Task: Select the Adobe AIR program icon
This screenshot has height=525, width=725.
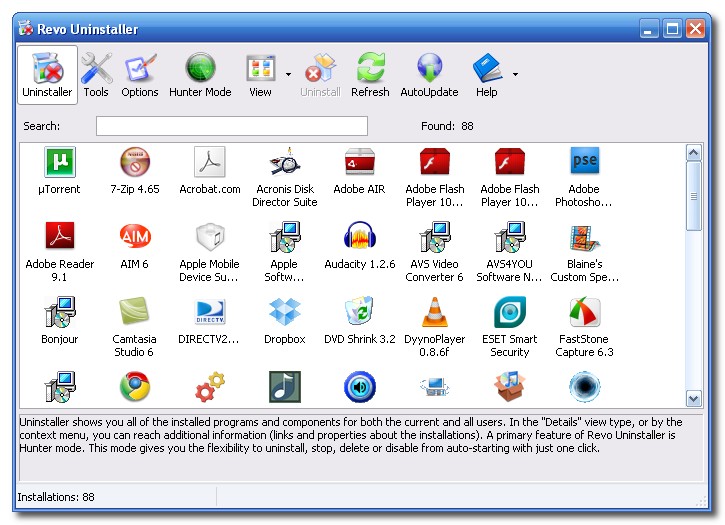Action: 359,162
